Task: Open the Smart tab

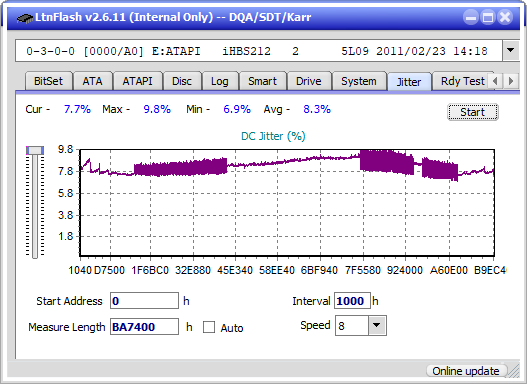Action: pyautogui.click(x=262, y=81)
